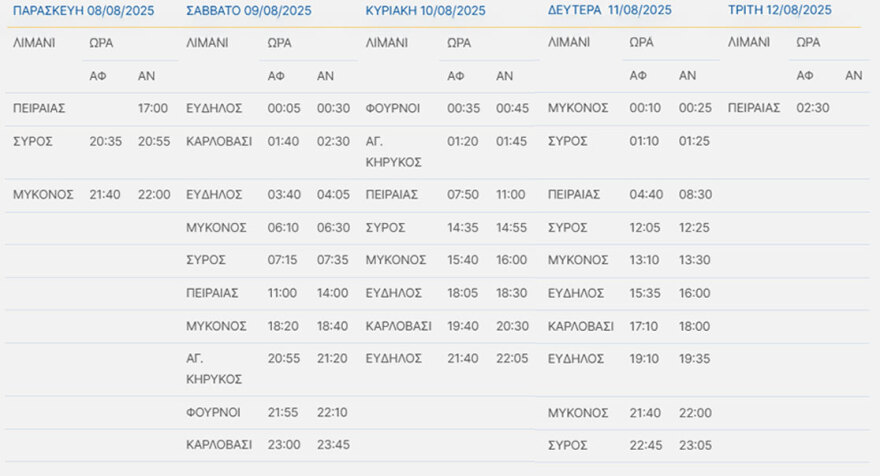Click ΦΟΥΡΝΟΙ in the ΚΥΡΙΑΚΗ schedule
This screenshot has width=880, height=476.
tap(392, 108)
